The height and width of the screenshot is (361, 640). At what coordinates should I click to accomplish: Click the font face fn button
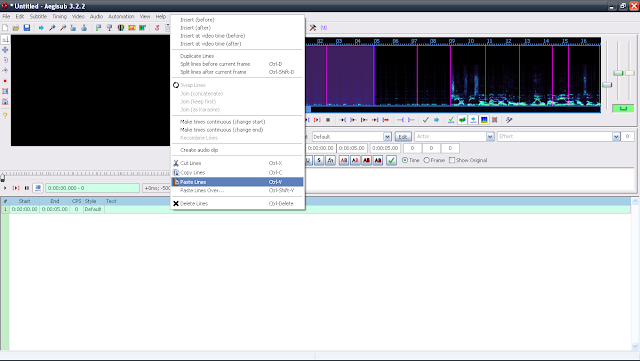coord(330,160)
